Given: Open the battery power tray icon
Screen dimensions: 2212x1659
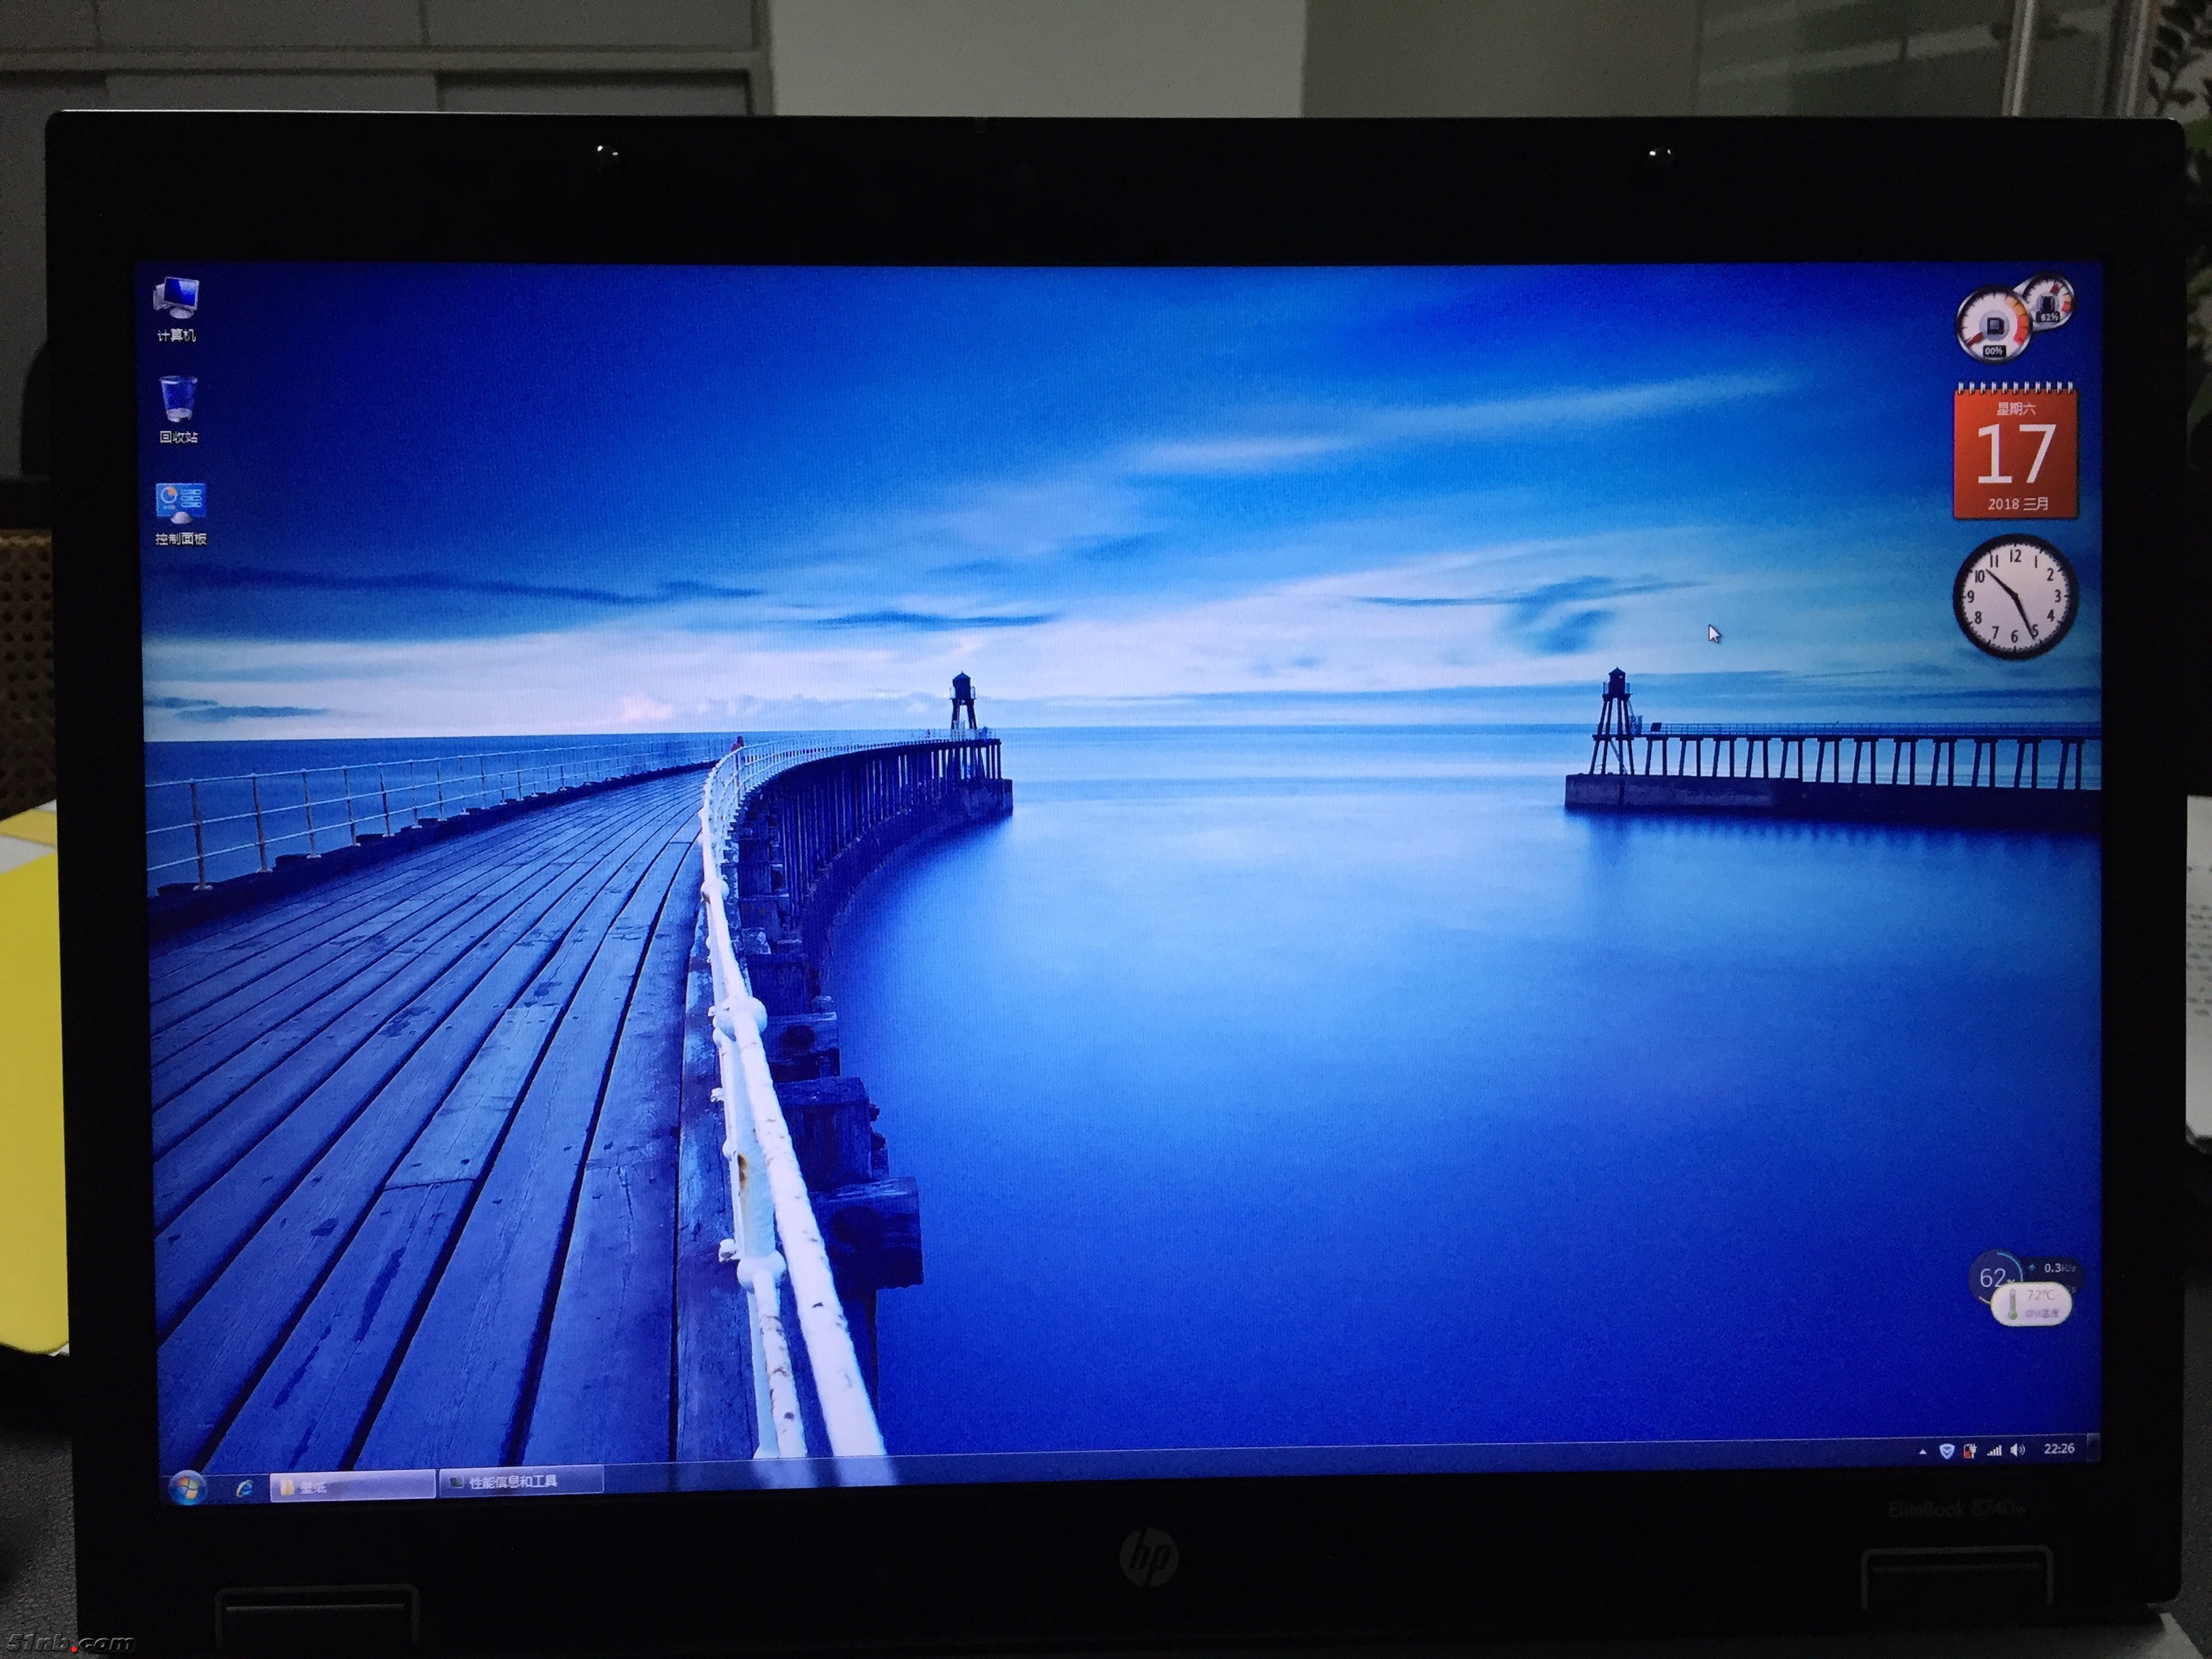Looking at the screenshot, I should (x=1970, y=1450).
